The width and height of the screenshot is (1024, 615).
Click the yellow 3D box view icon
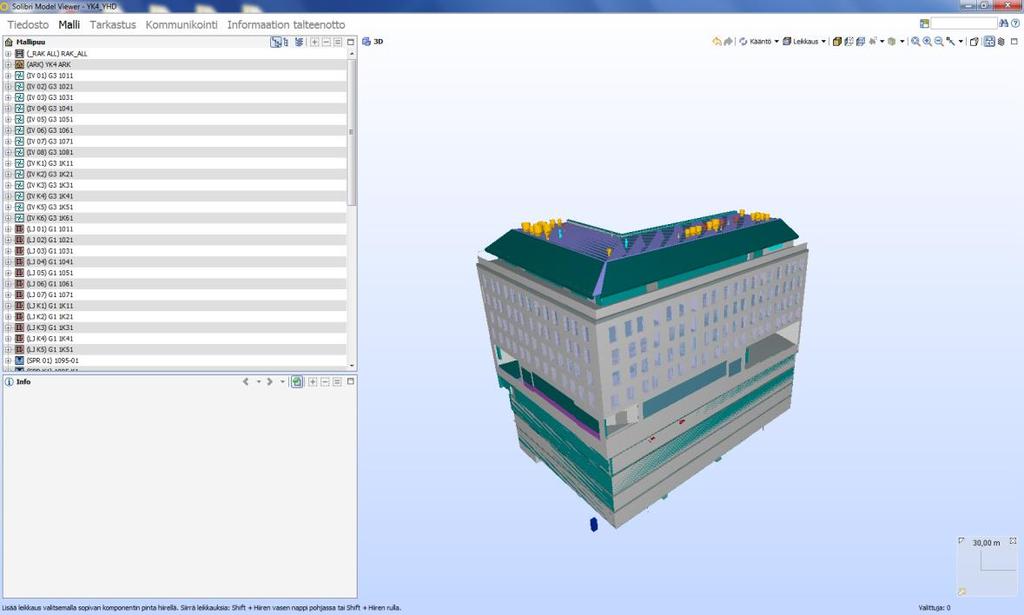point(837,41)
